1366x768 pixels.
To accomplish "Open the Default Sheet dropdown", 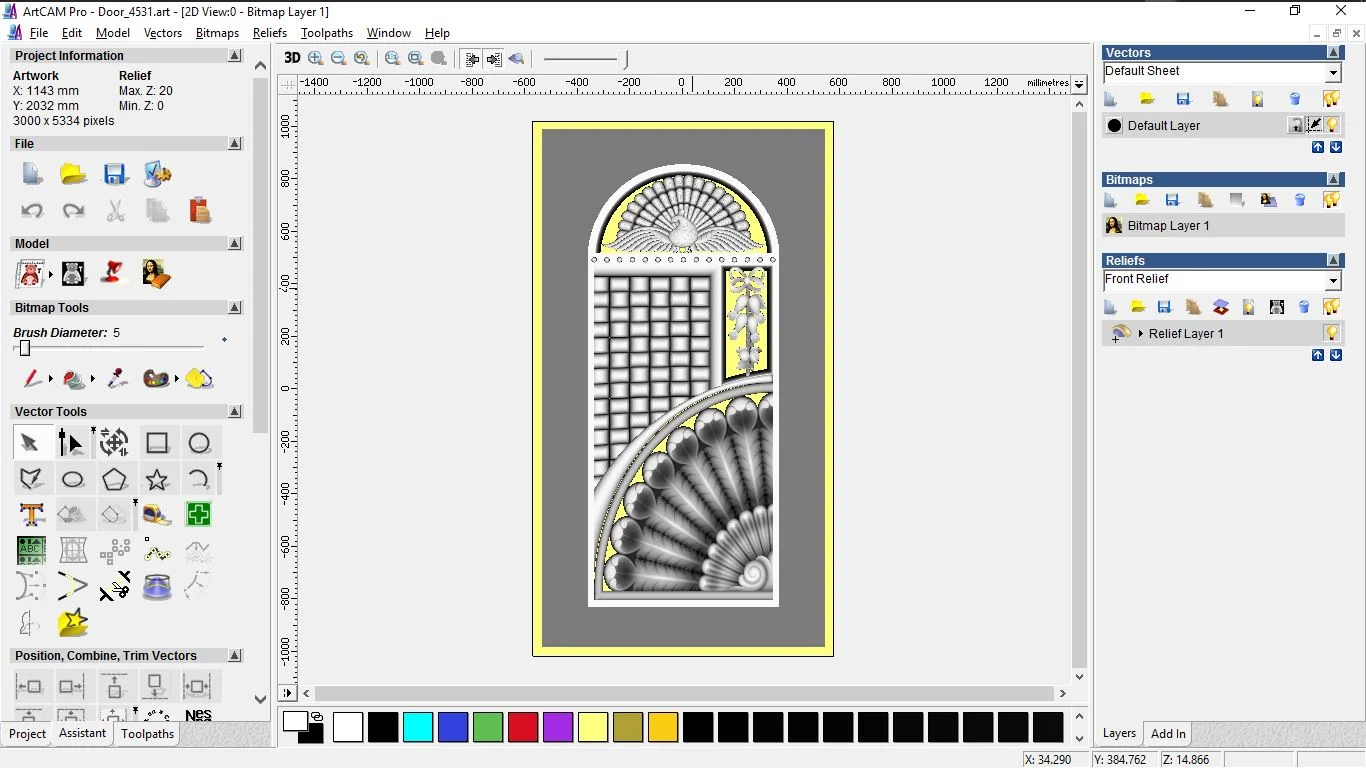I will point(1333,73).
